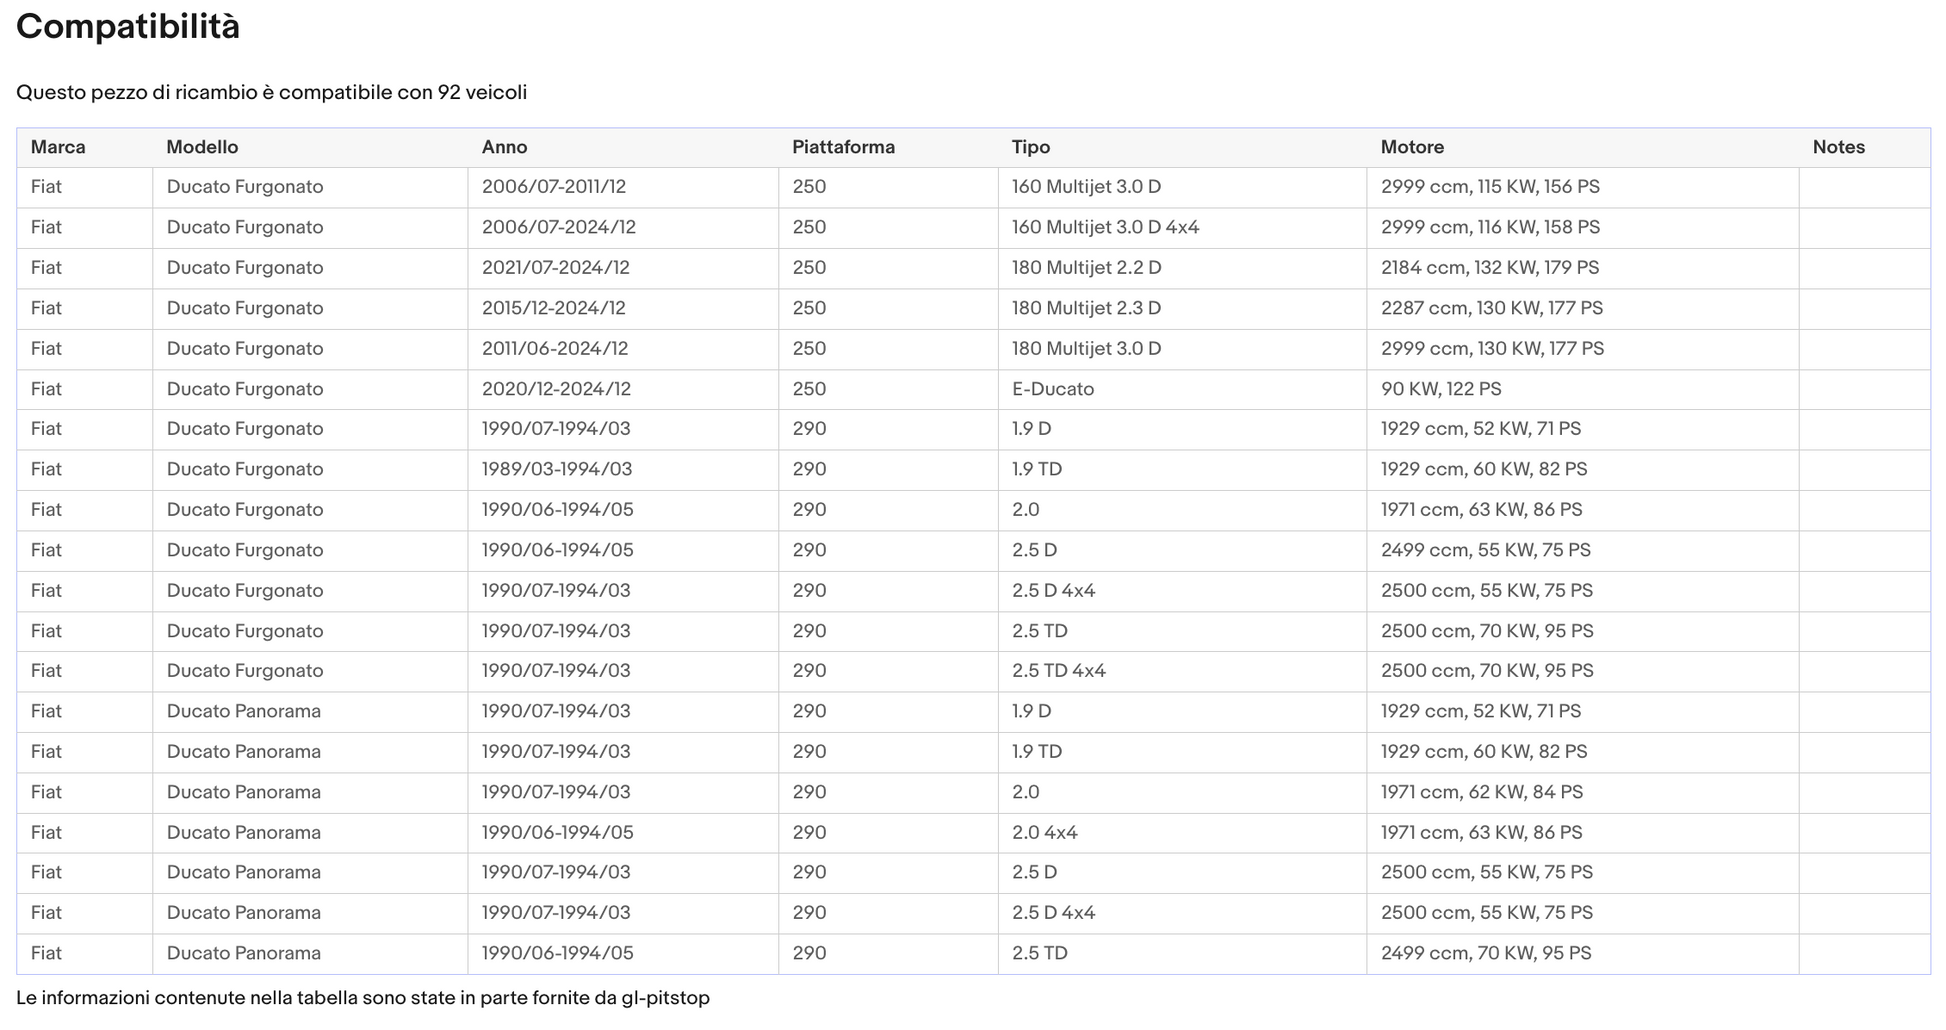Image resolution: width=1946 pixels, height=1030 pixels.
Task: Click Ducato Panorama in the 2.0 4x4 row
Action: coord(244,833)
